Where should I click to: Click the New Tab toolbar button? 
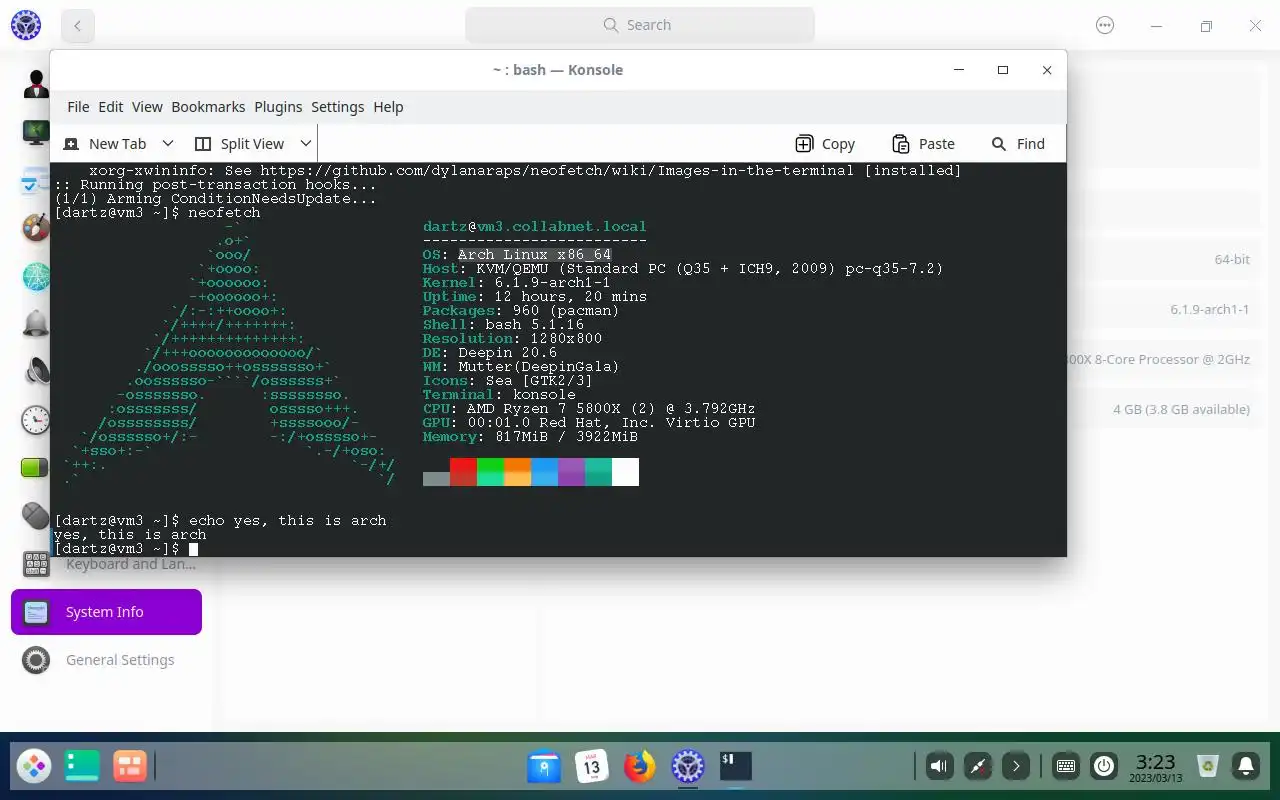click(104, 144)
